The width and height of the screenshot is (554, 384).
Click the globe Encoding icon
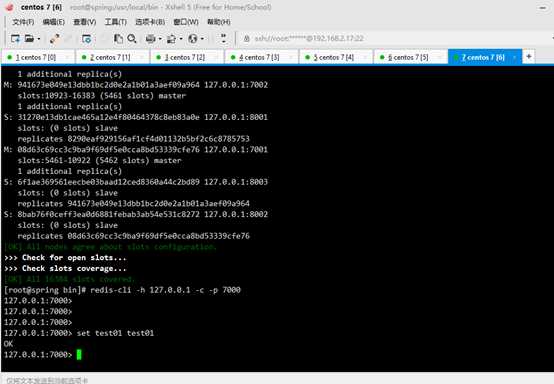coord(193,39)
